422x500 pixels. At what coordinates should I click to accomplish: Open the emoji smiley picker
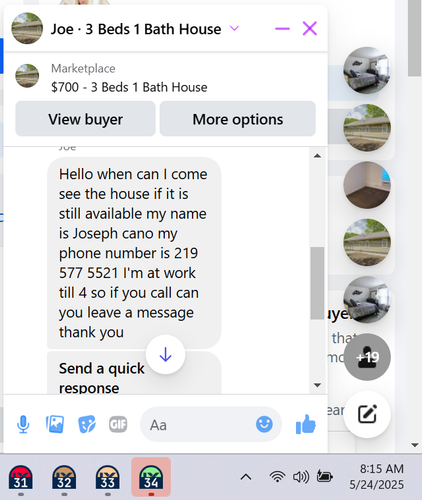(x=264, y=424)
